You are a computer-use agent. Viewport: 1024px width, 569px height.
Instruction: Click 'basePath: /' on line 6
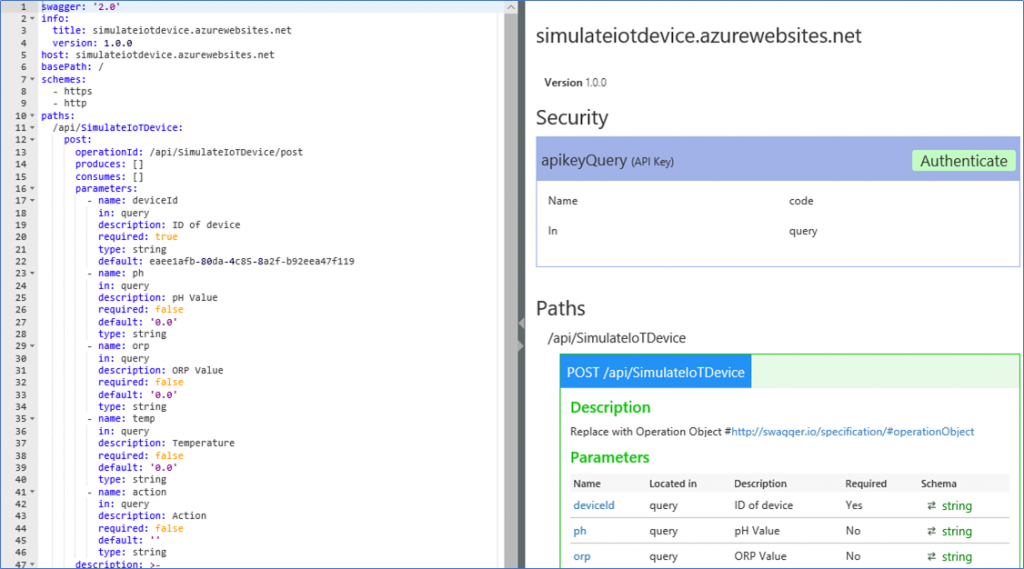(x=72, y=67)
